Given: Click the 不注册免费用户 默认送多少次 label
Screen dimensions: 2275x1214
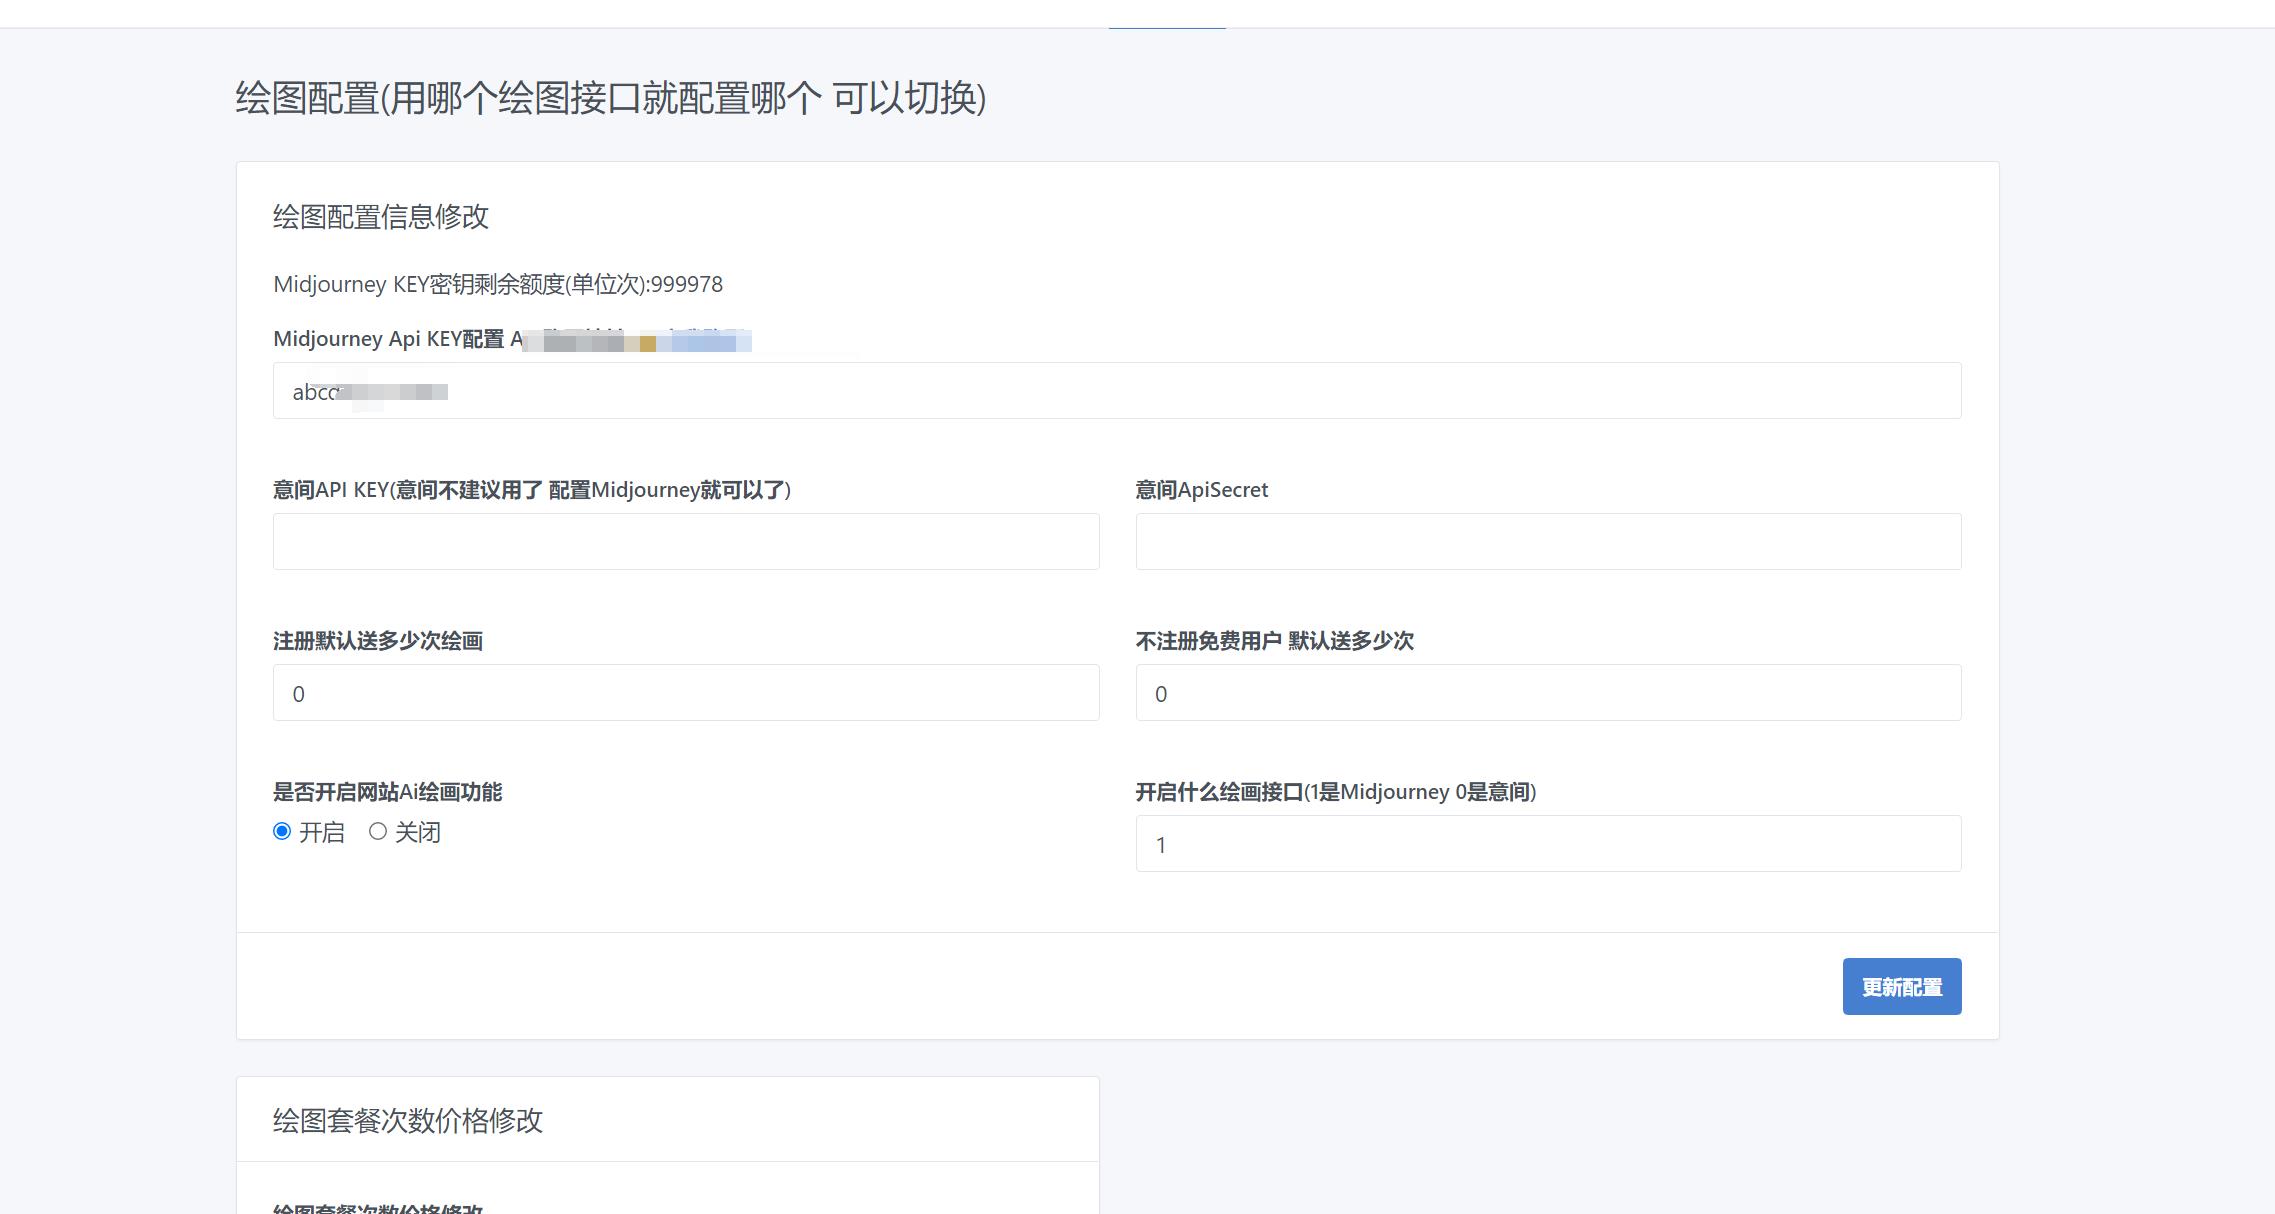Looking at the screenshot, I should pyautogui.click(x=1274, y=641).
